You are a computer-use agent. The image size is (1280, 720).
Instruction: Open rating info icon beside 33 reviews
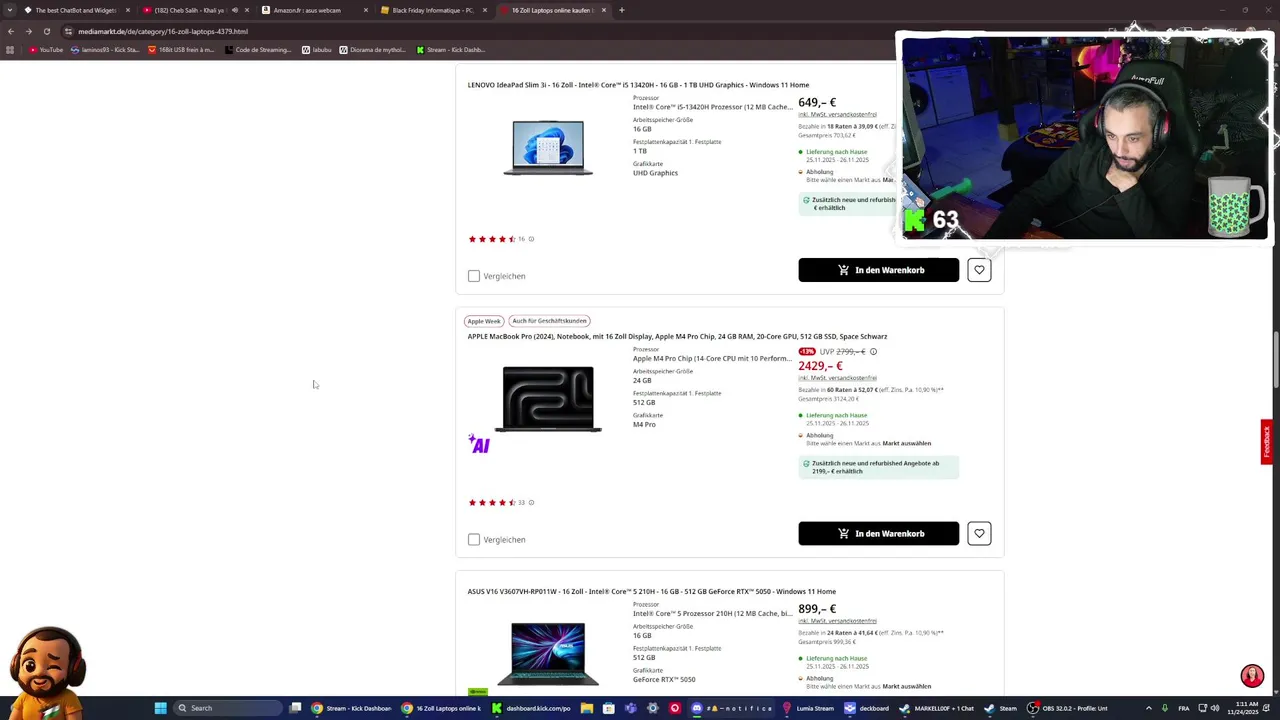pyautogui.click(x=531, y=503)
